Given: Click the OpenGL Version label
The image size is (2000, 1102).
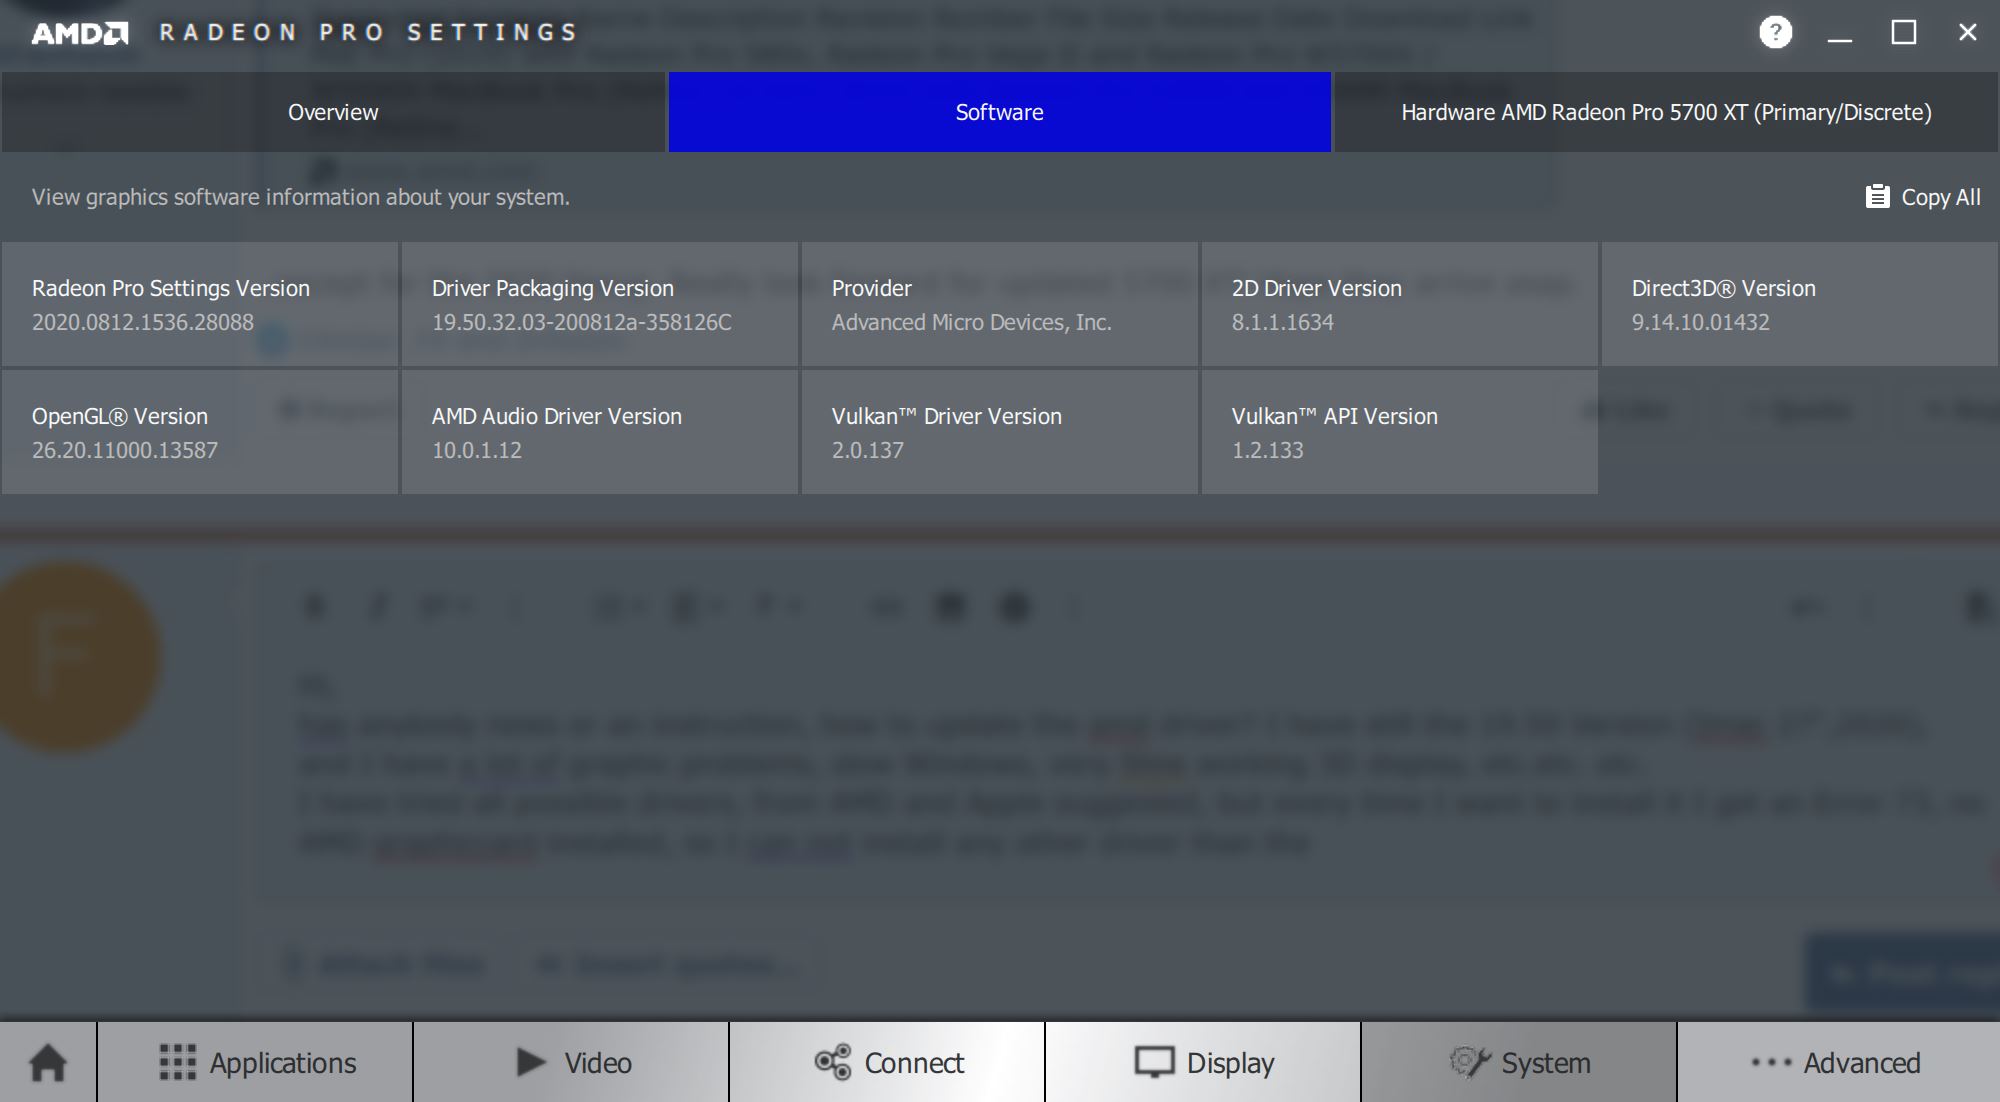Looking at the screenshot, I should pyautogui.click(x=120, y=416).
